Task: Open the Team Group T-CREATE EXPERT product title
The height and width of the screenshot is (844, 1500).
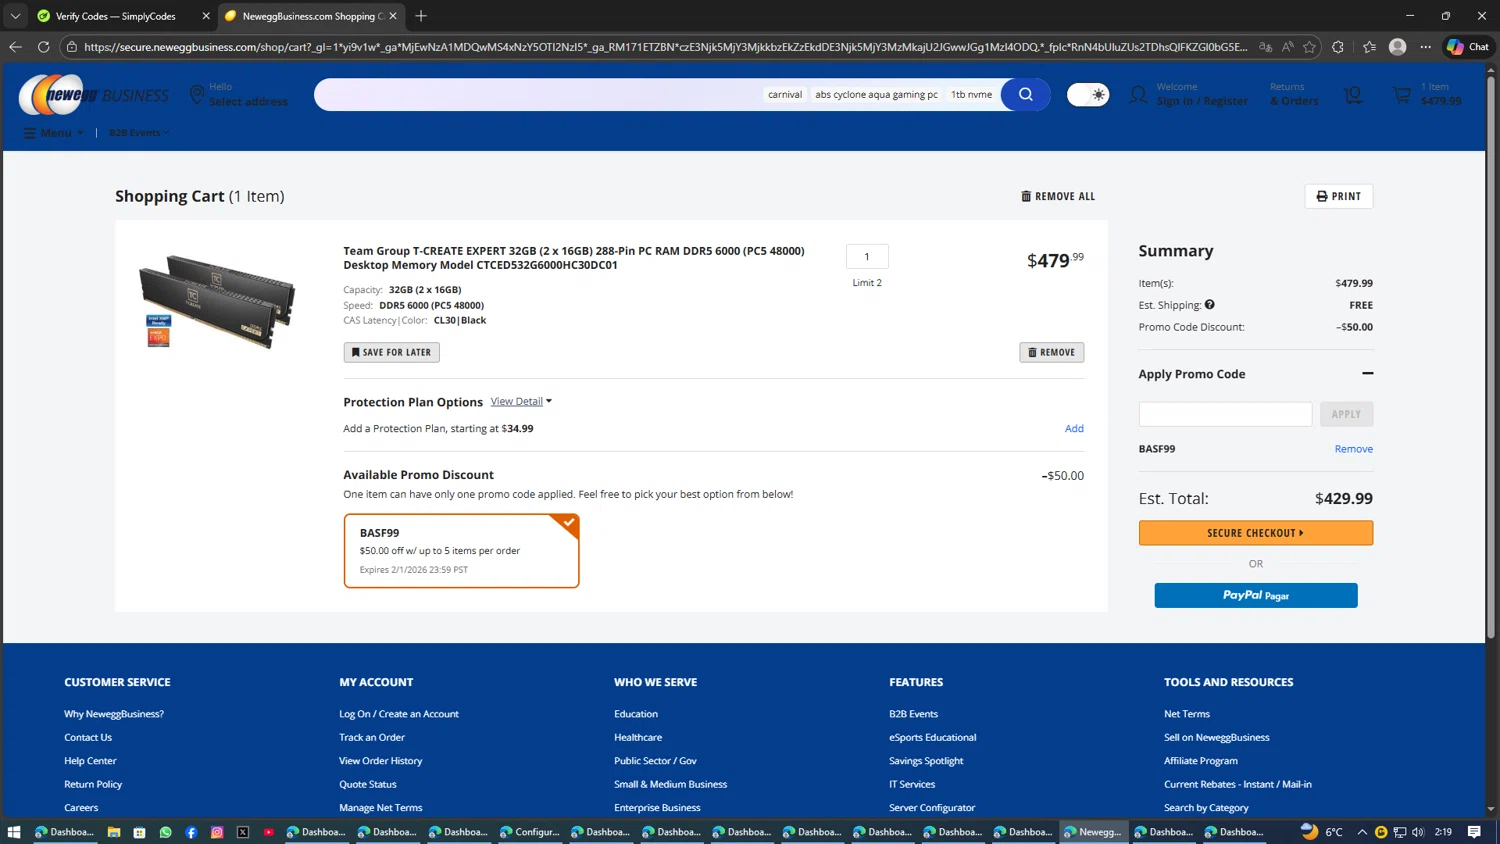Action: 573,258
